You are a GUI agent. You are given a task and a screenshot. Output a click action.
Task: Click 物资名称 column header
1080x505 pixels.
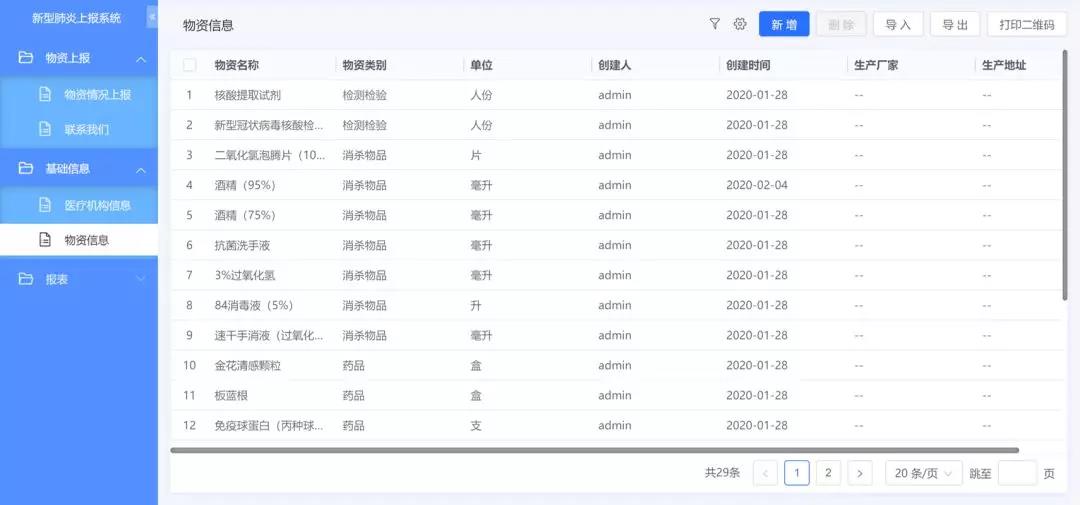point(236,65)
